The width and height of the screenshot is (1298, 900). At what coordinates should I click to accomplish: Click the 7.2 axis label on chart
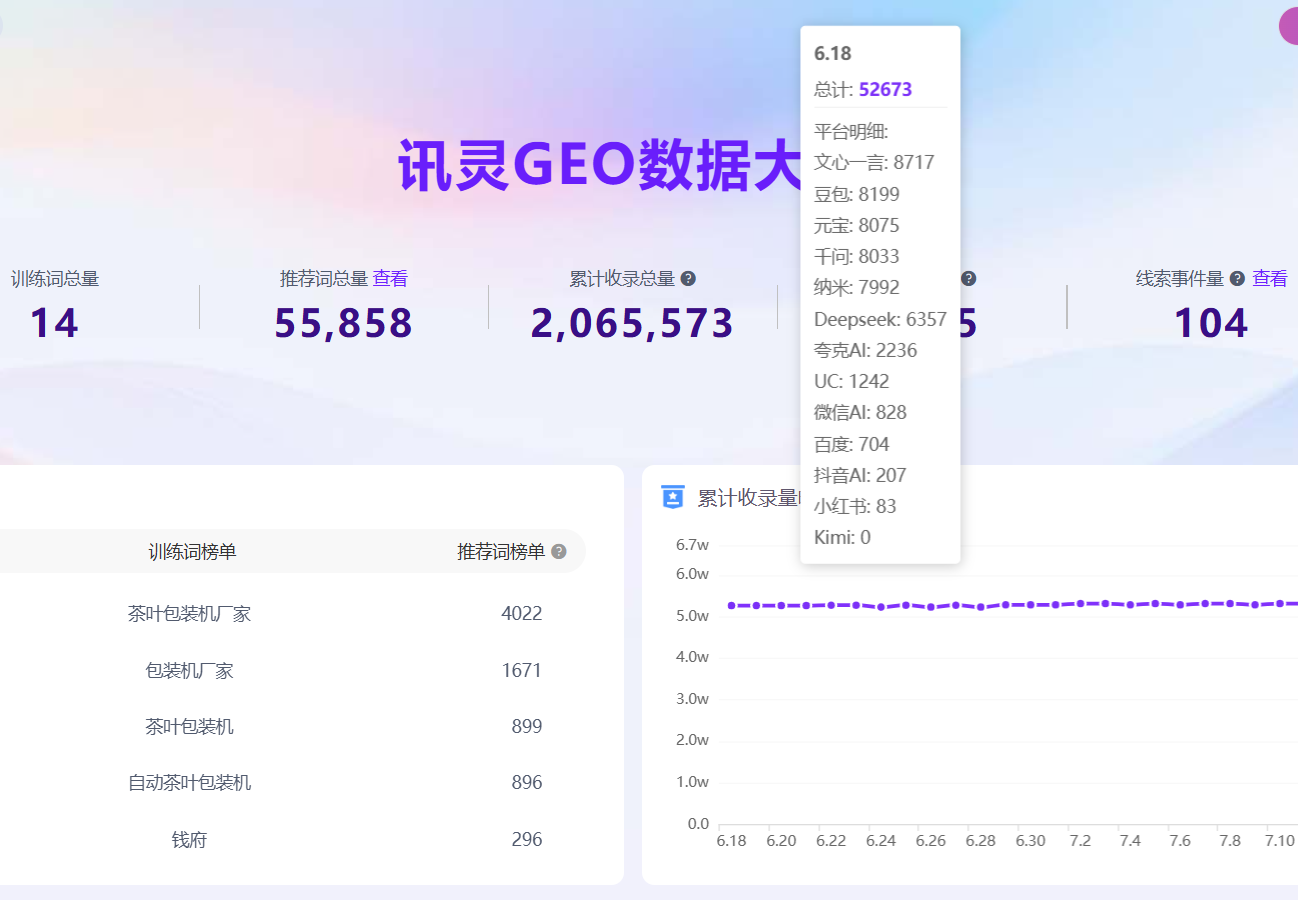point(1080,841)
